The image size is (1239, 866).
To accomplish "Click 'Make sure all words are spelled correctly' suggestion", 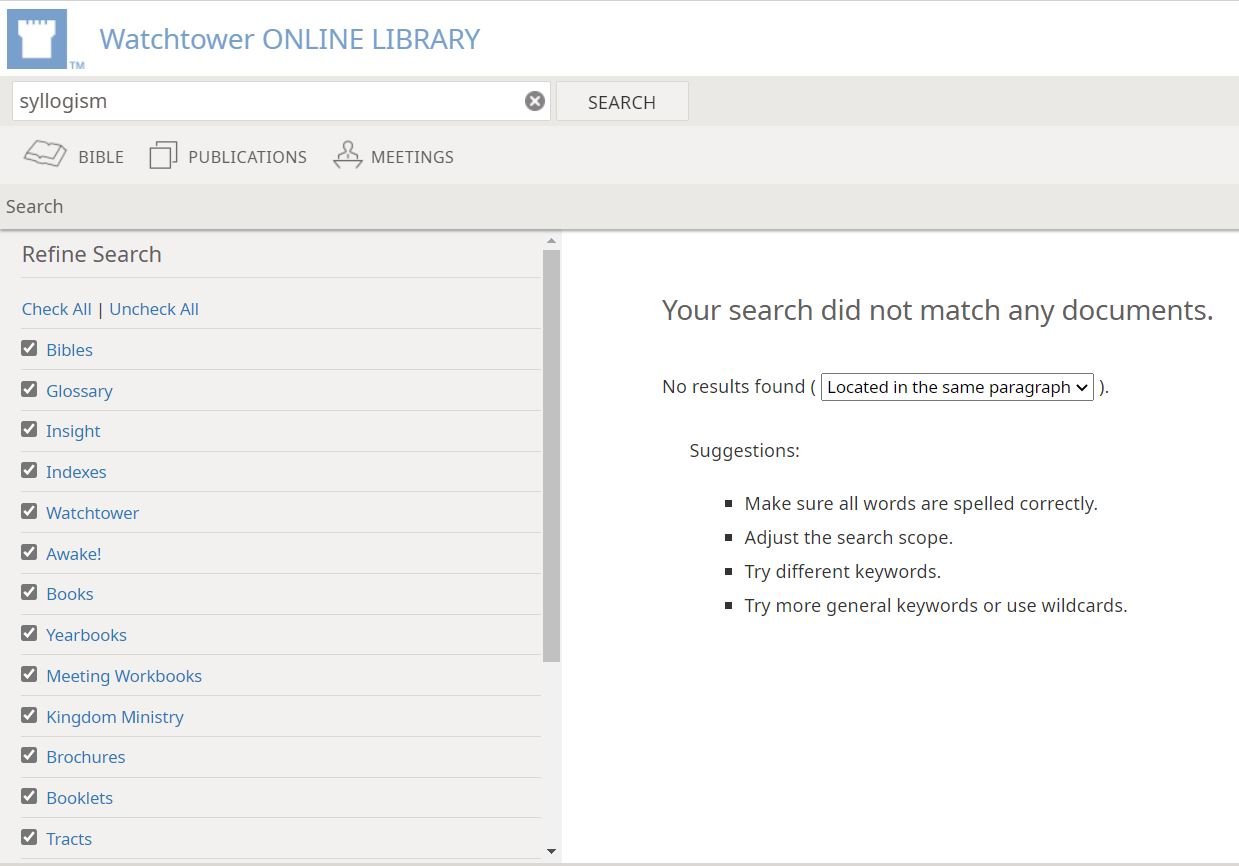I will pos(921,504).
